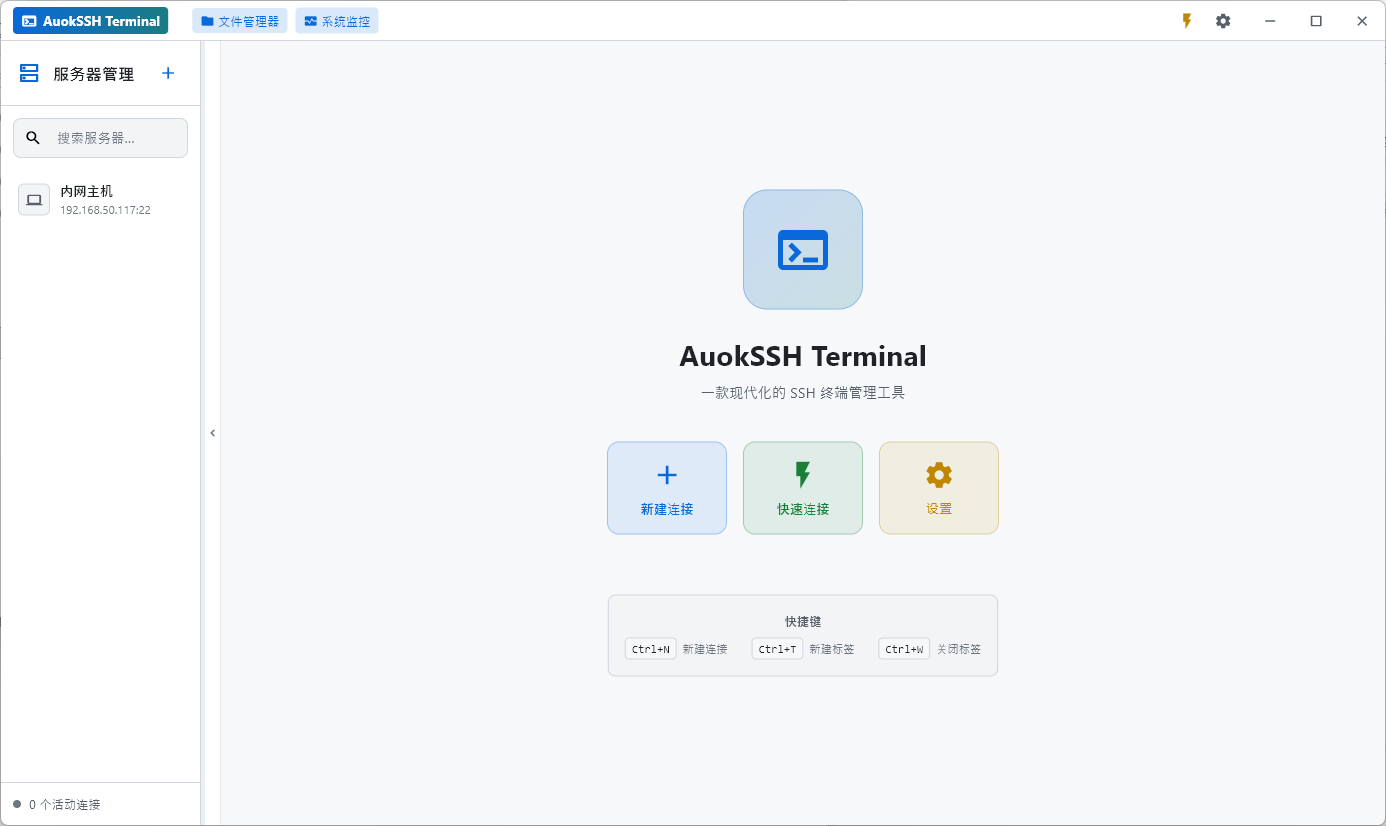Click the 新建连接 card button
1386x826 pixels.
(667, 488)
